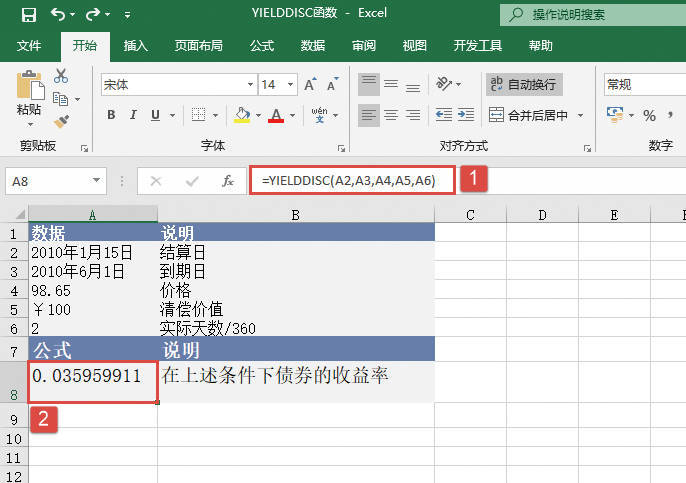The width and height of the screenshot is (686, 483).
Task: Open the 字体 dialog launcher
Action: tap(341, 149)
